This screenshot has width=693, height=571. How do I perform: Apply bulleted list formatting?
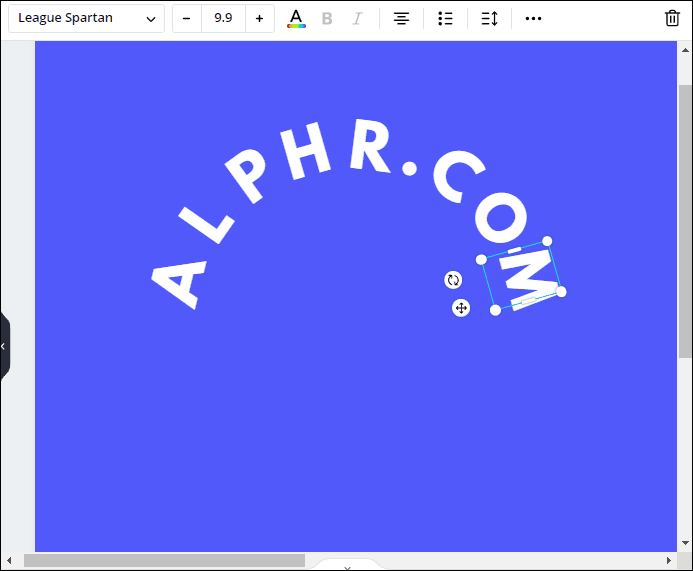tap(446, 19)
